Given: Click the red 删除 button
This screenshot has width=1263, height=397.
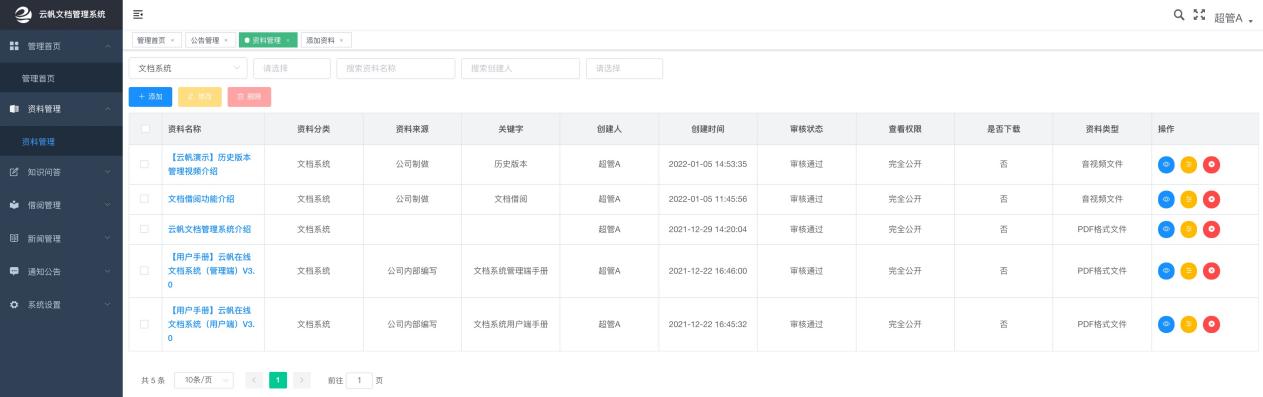Looking at the screenshot, I should [249, 96].
